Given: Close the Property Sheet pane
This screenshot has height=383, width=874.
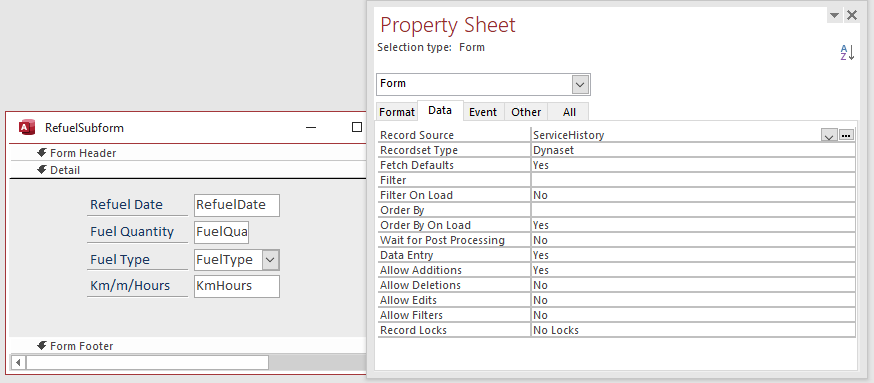Looking at the screenshot, I should [852, 16].
